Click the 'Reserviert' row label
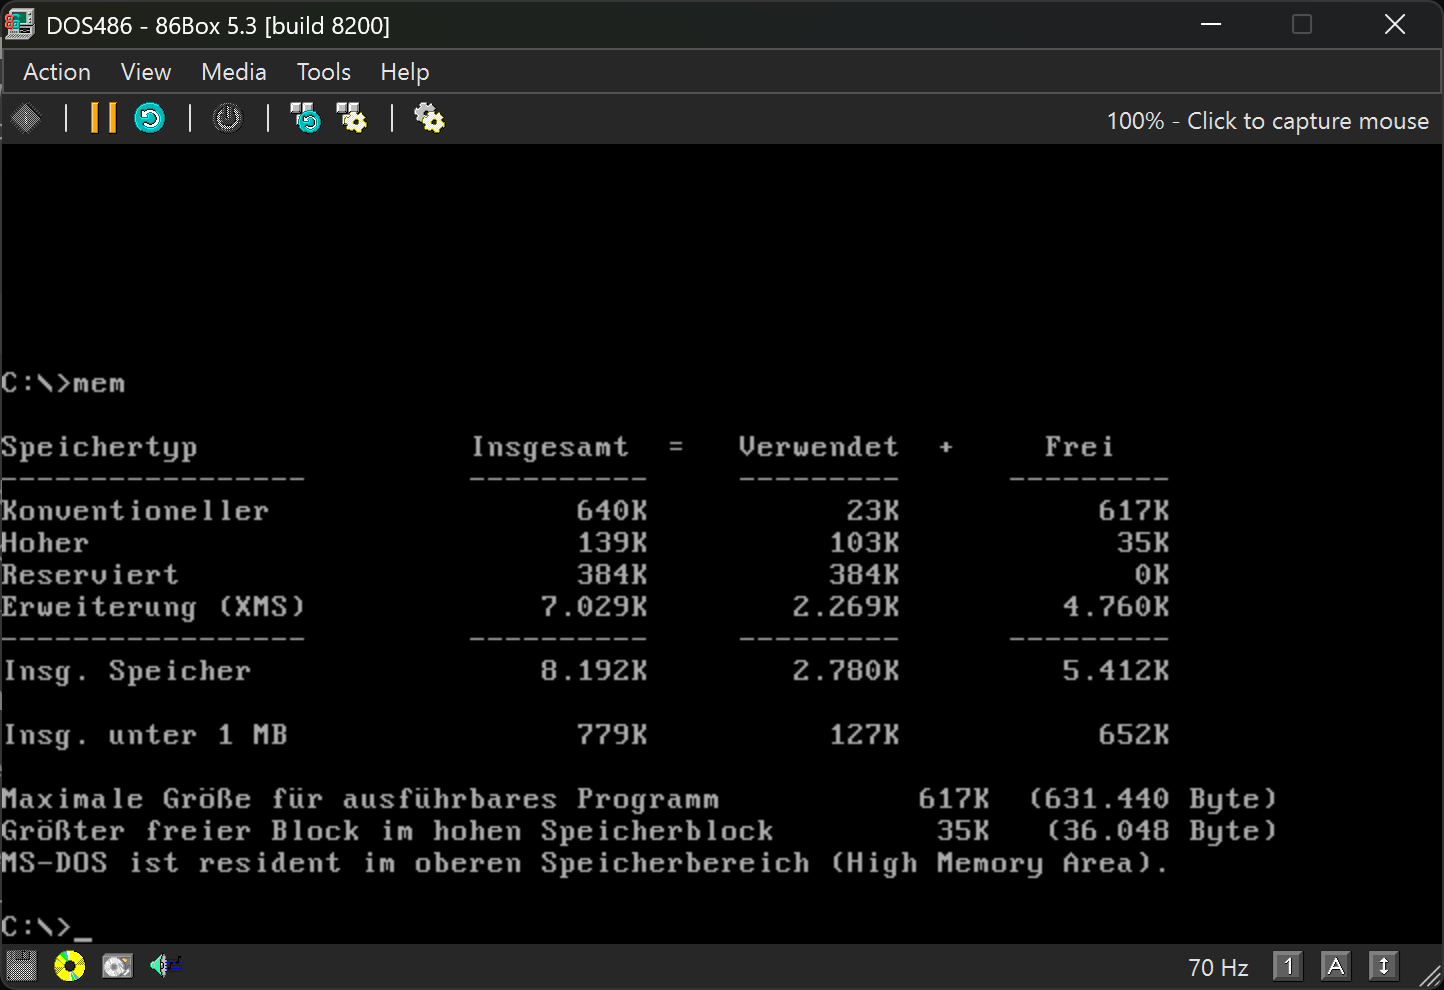This screenshot has width=1444, height=990. point(90,575)
